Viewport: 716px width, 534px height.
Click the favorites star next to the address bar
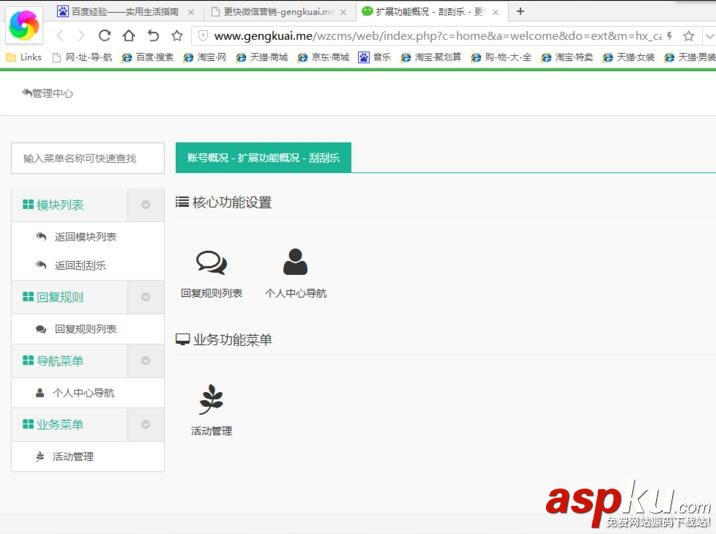click(x=177, y=35)
